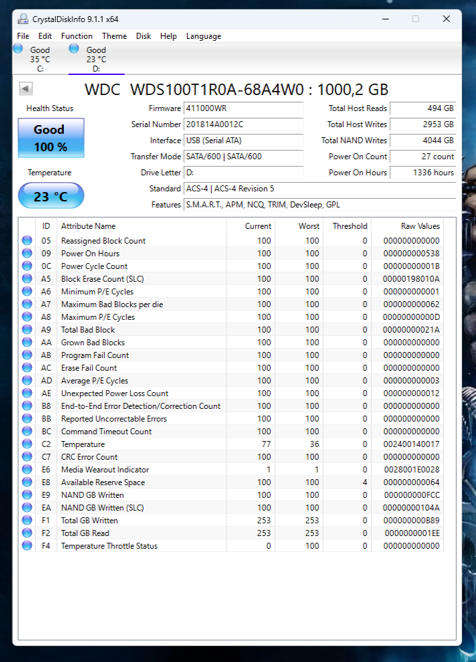
Task: Click the Threshold column header
Action: coord(350,226)
